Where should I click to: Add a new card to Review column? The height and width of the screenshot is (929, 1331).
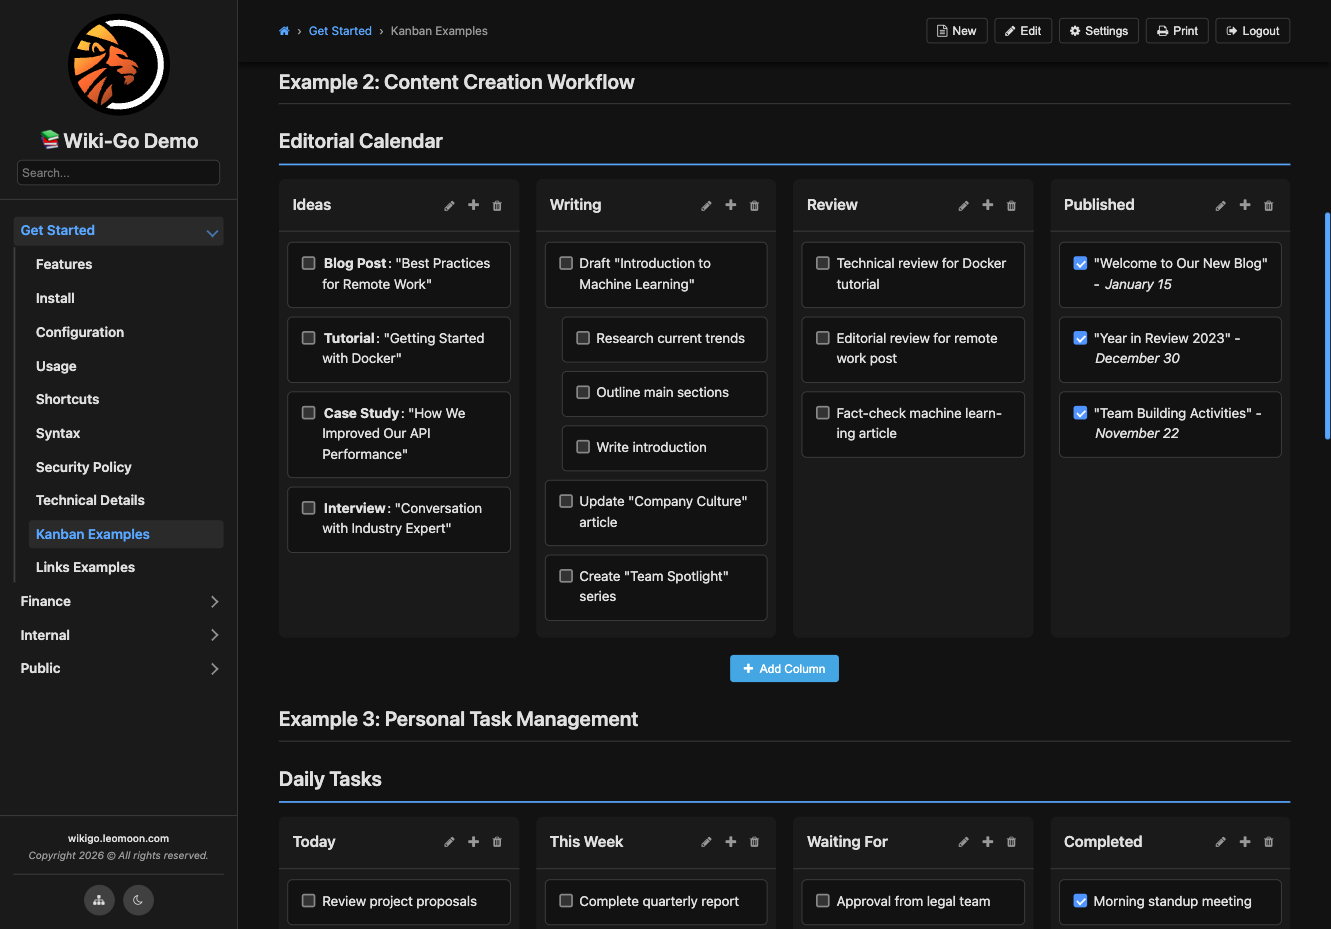[x=987, y=205]
